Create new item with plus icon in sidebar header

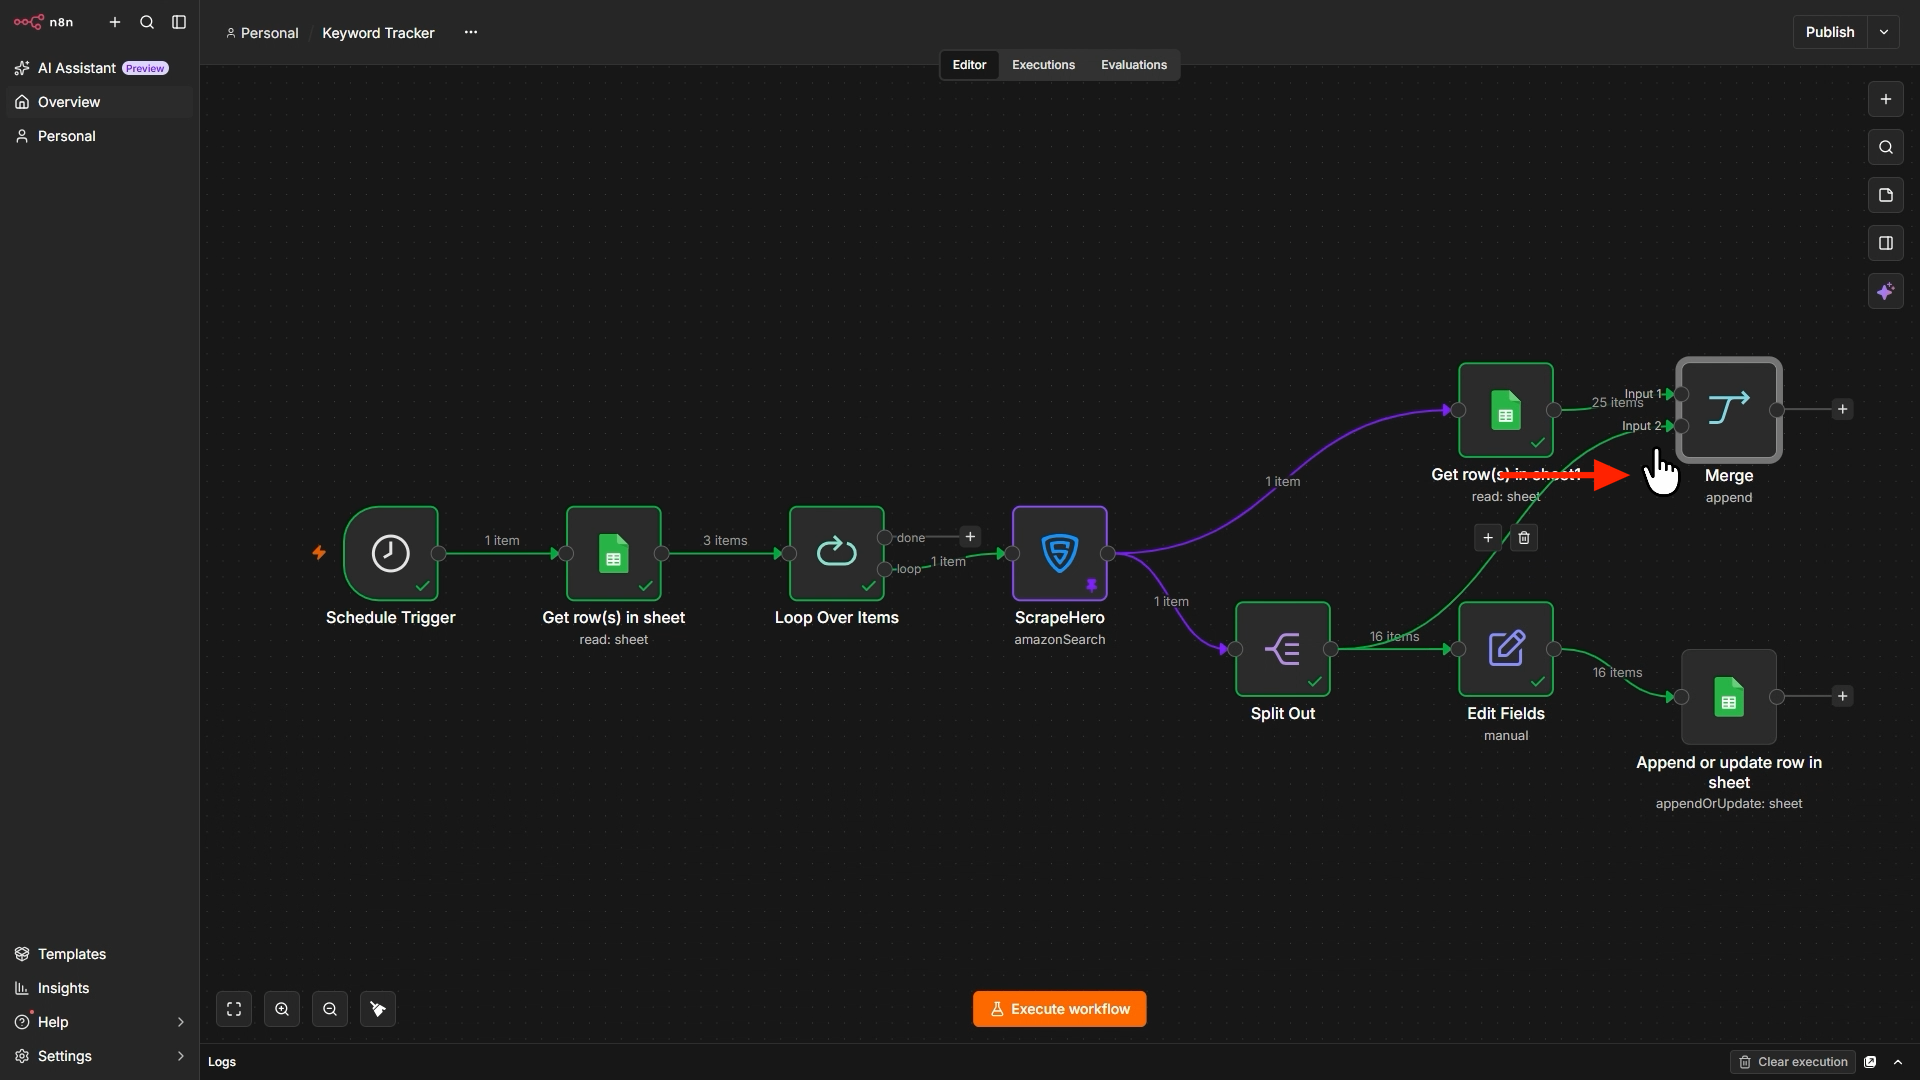pyautogui.click(x=115, y=22)
